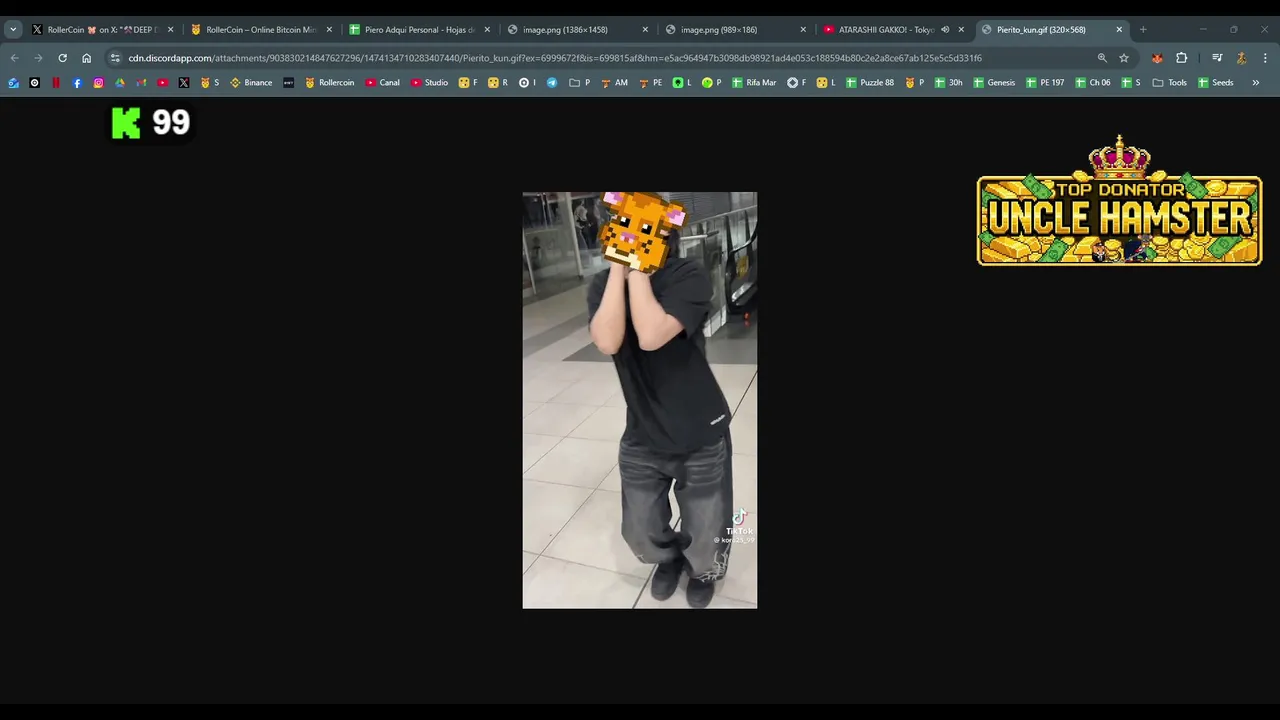Viewport: 1280px width, 720px height.
Task: Switch to the image.png (1386×1458) tab
Action: point(577,30)
